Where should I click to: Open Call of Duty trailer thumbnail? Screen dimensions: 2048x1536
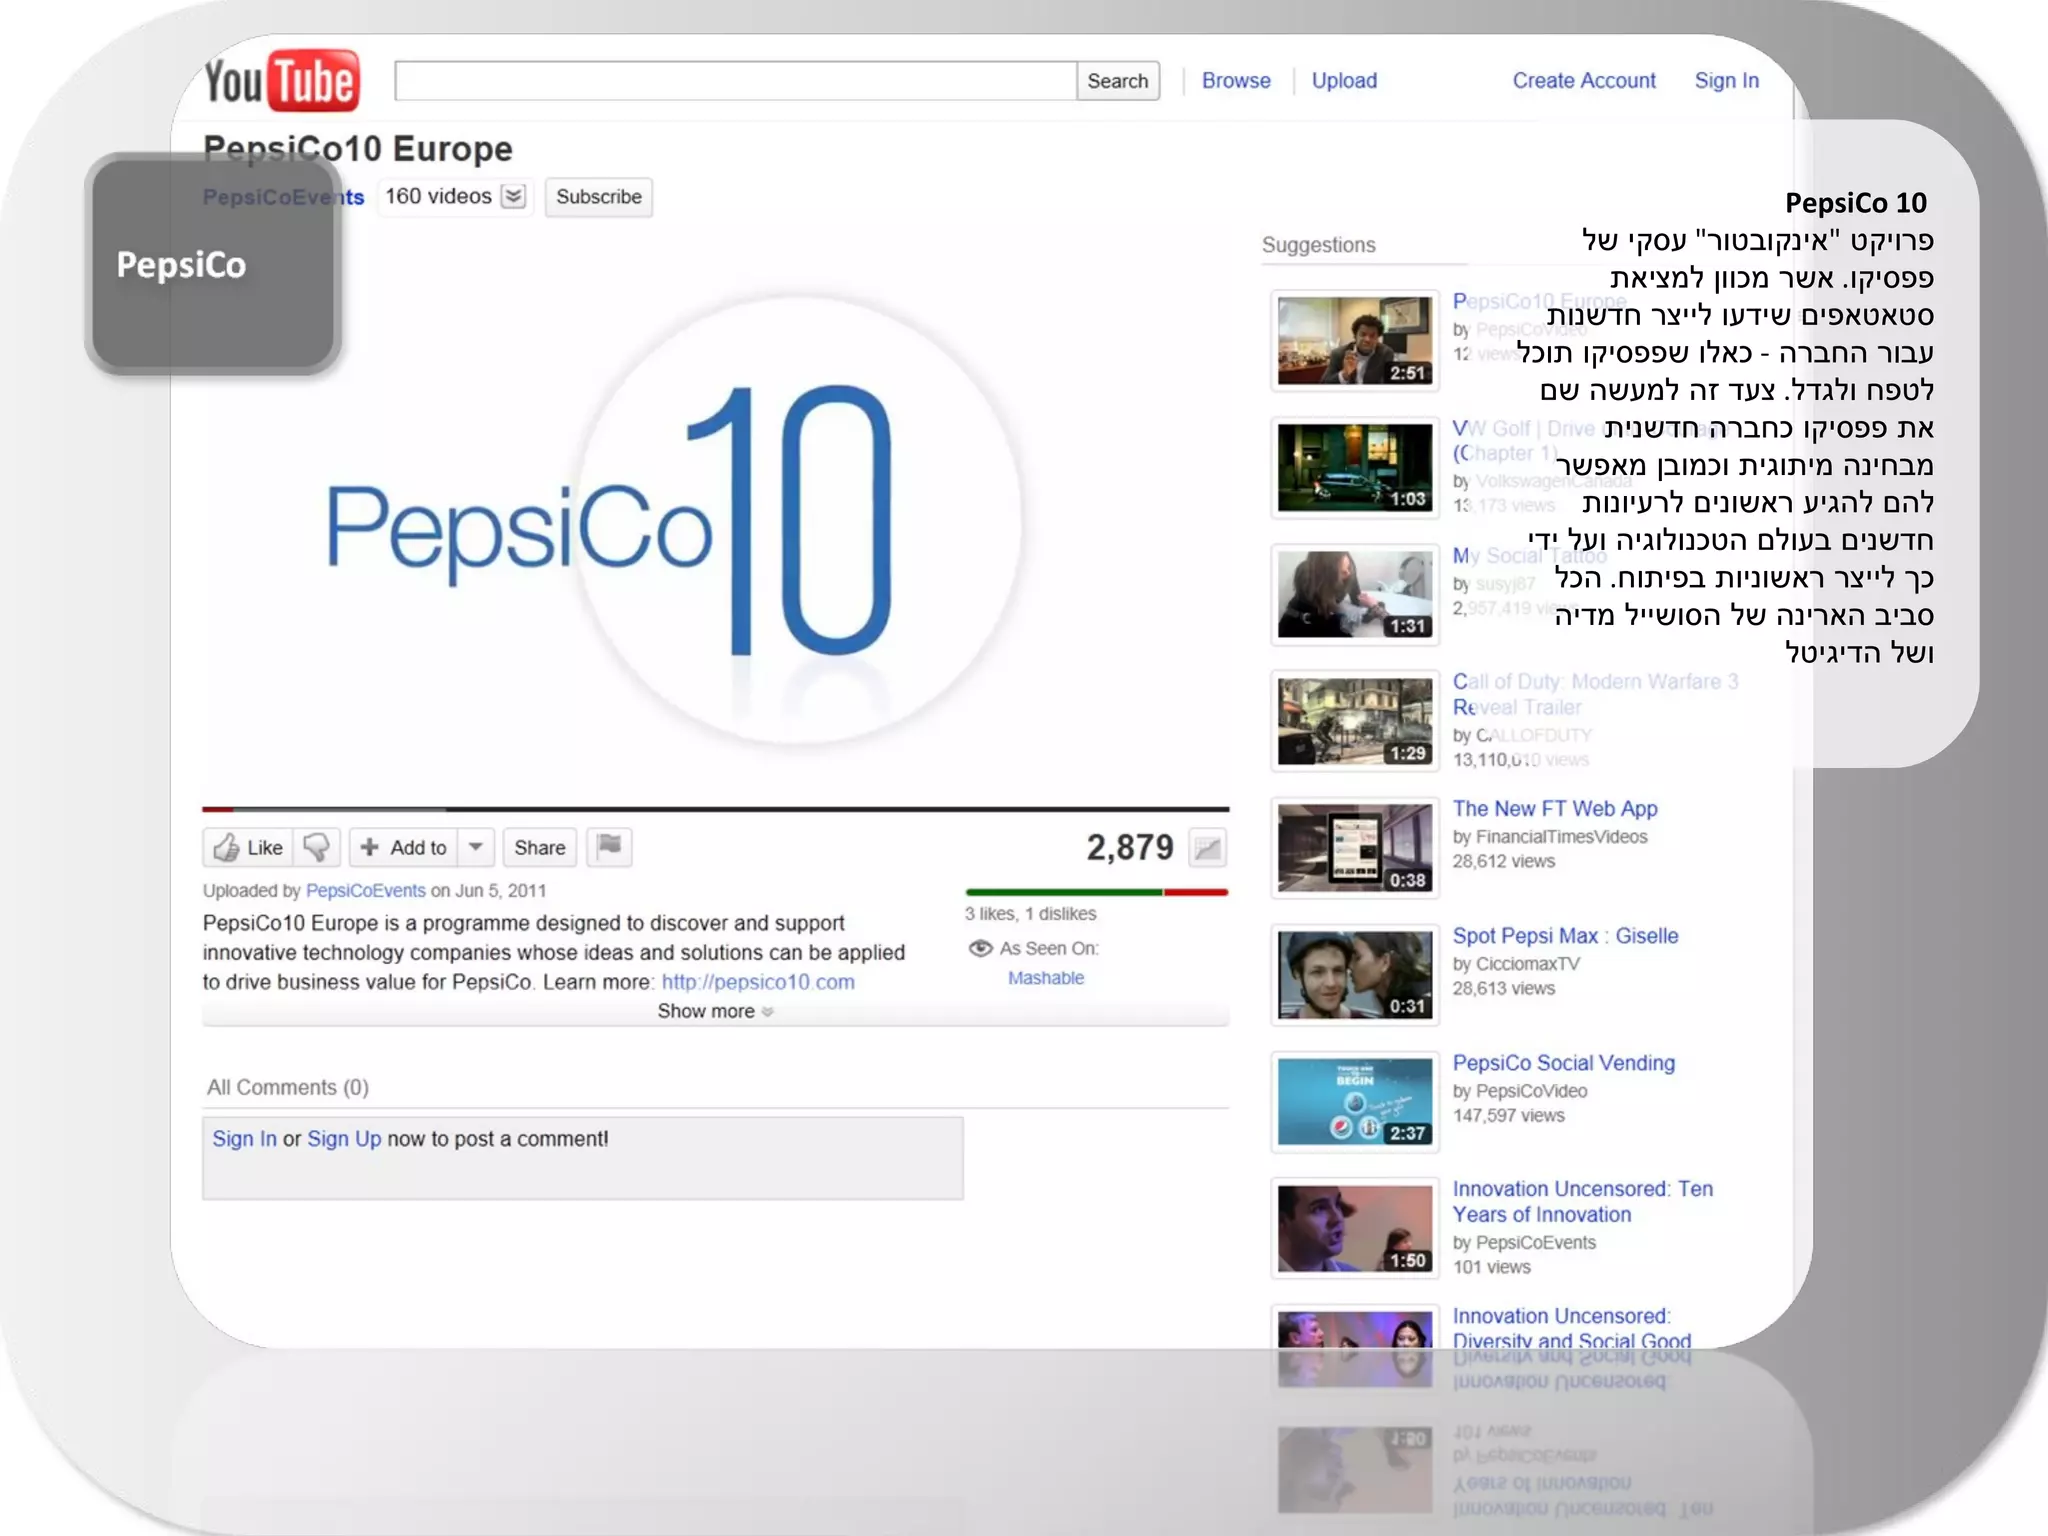[1354, 722]
